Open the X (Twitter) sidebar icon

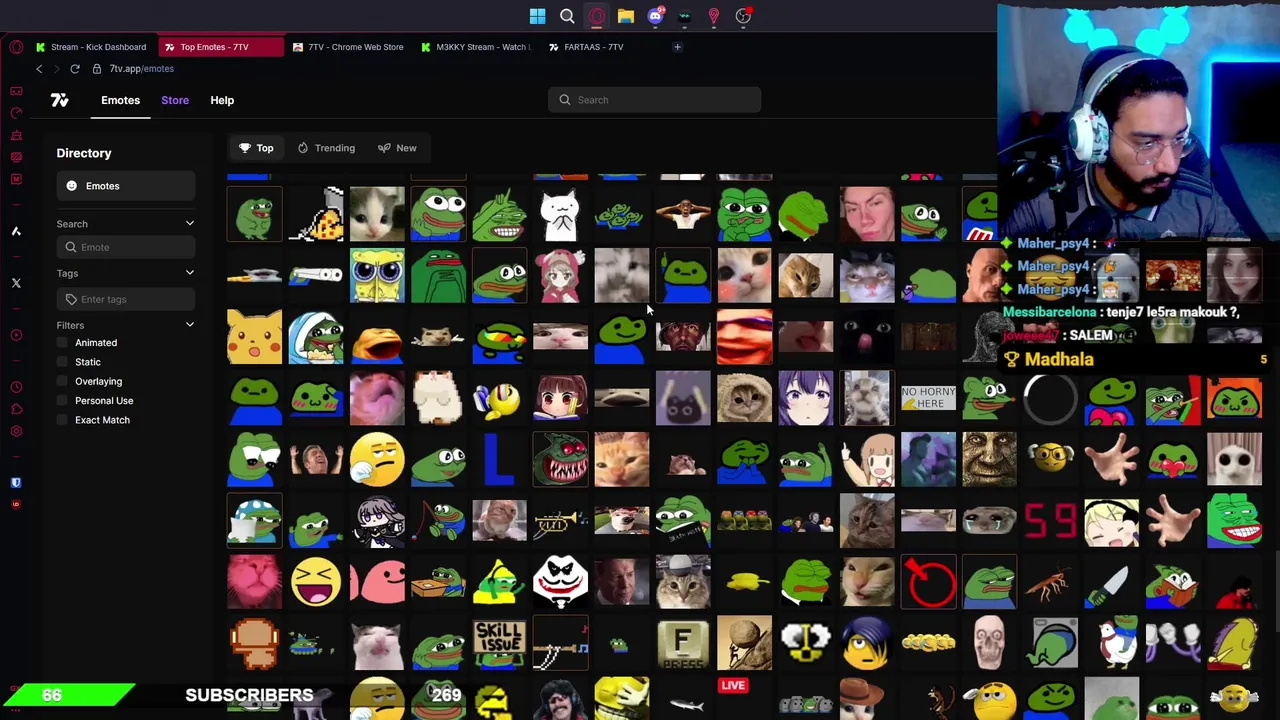(x=16, y=283)
